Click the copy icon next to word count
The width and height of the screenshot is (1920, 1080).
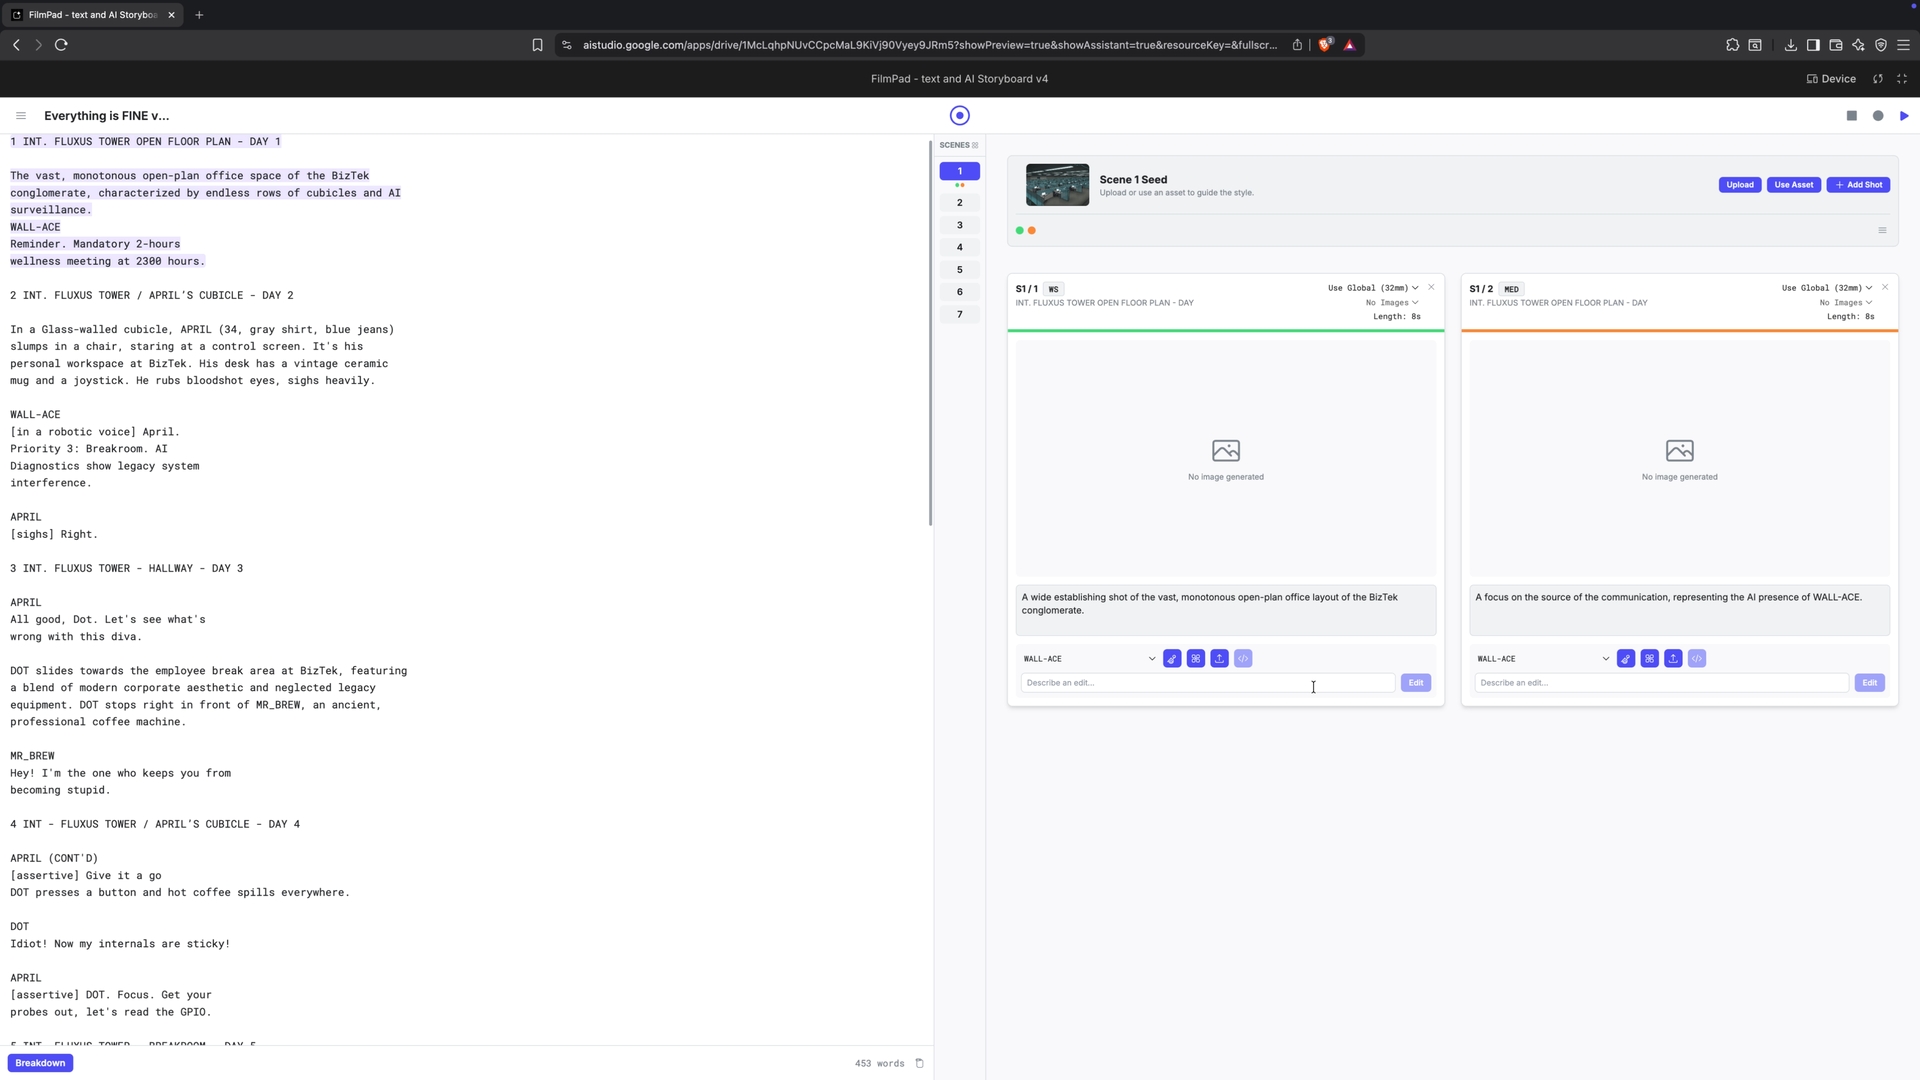[x=919, y=1063]
